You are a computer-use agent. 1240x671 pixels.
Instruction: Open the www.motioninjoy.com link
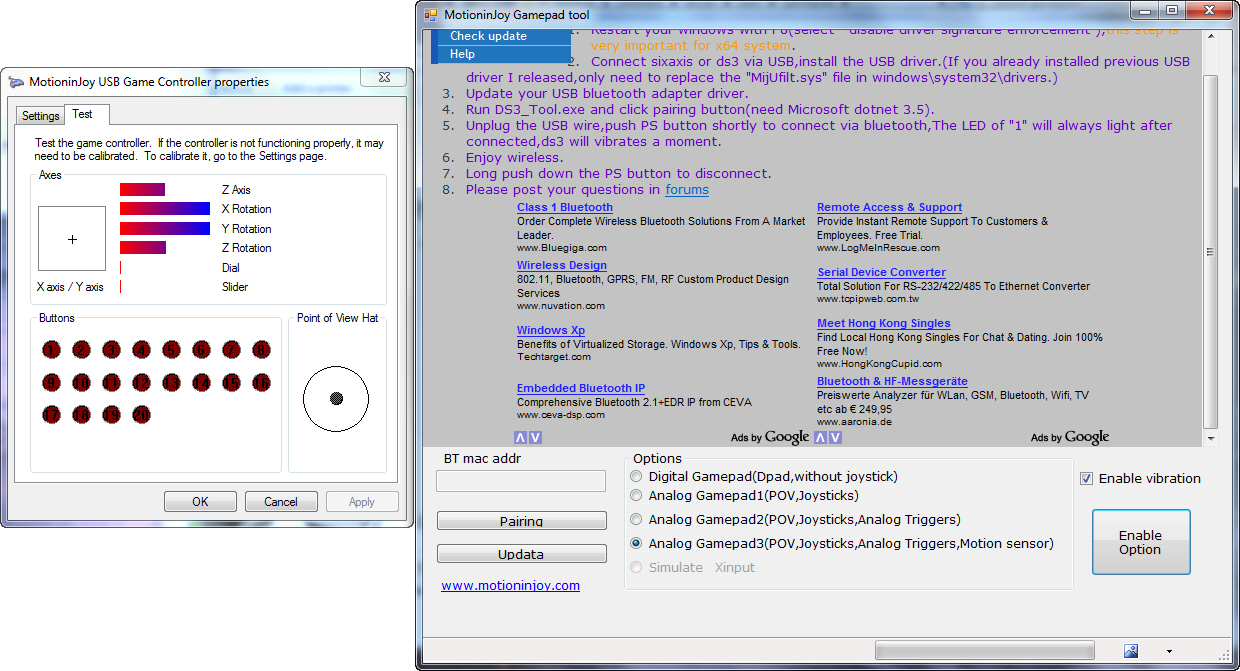[x=510, y=585]
